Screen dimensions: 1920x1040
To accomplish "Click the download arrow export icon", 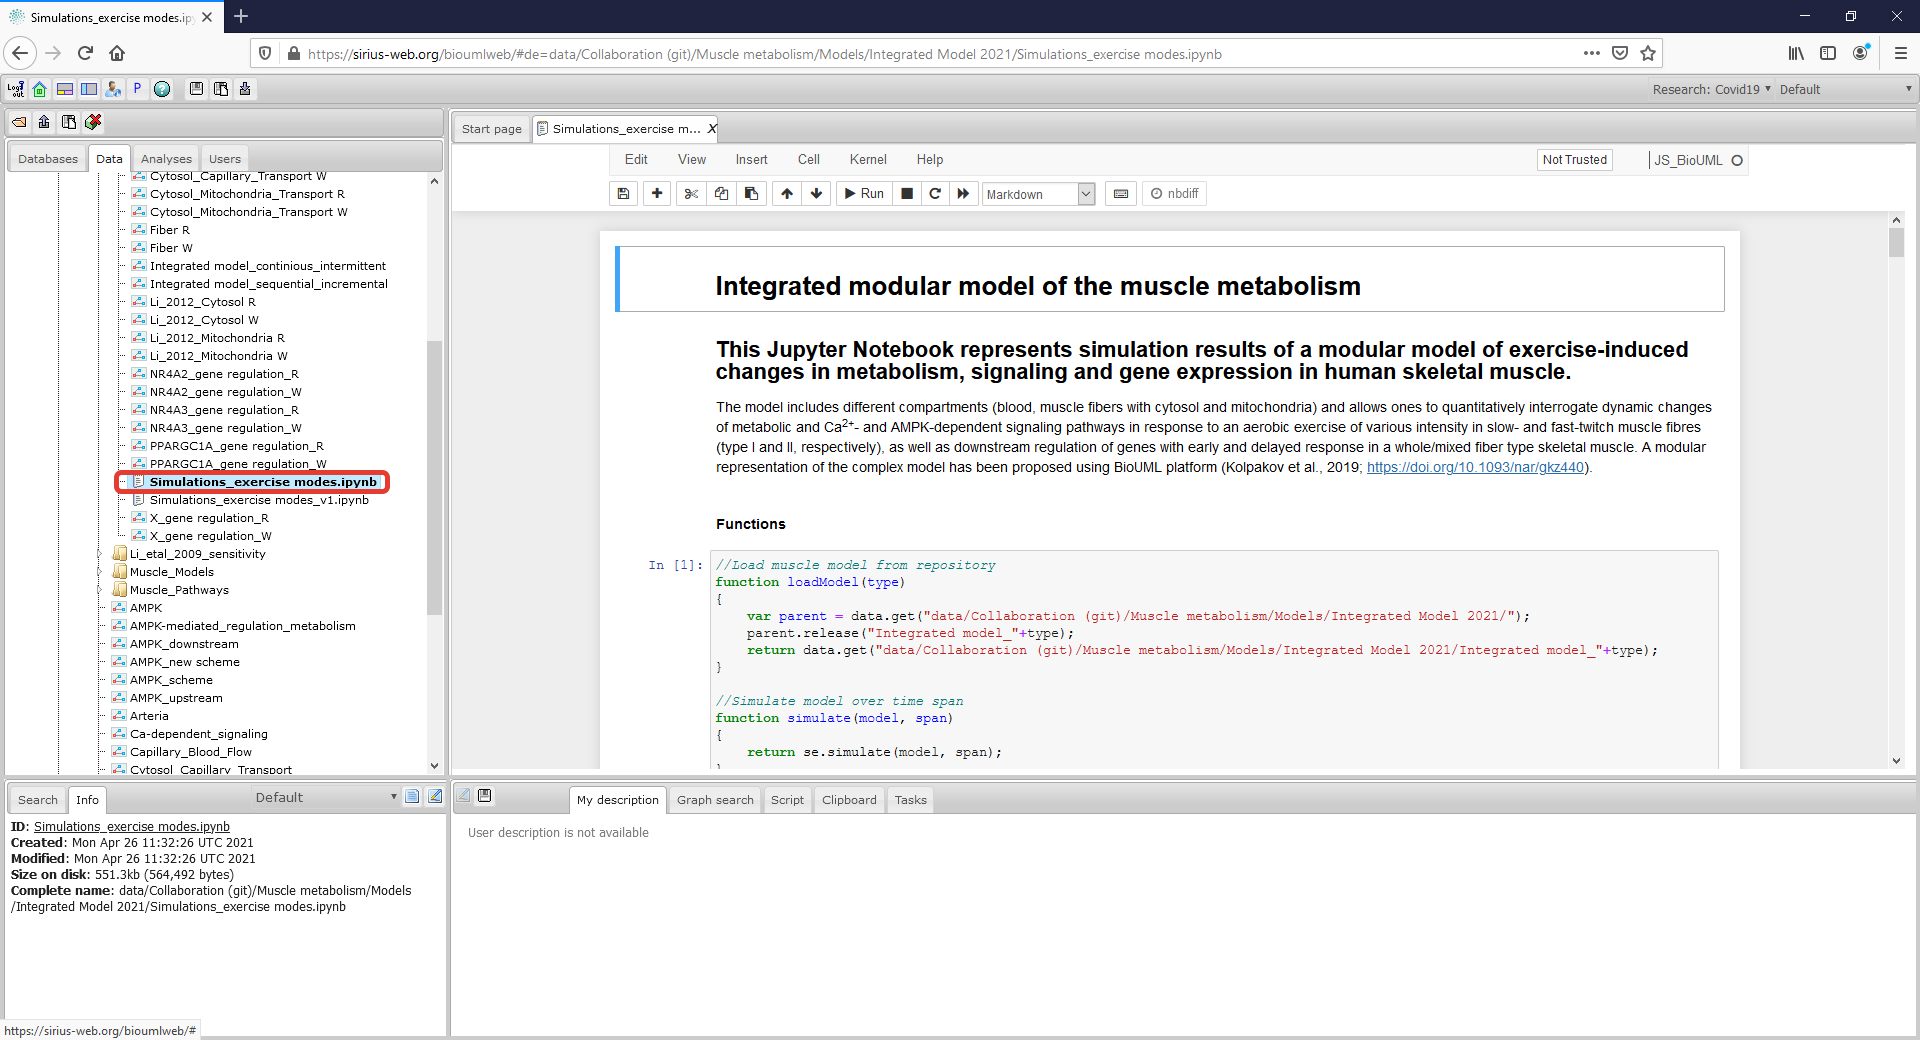I will pyautogui.click(x=245, y=89).
